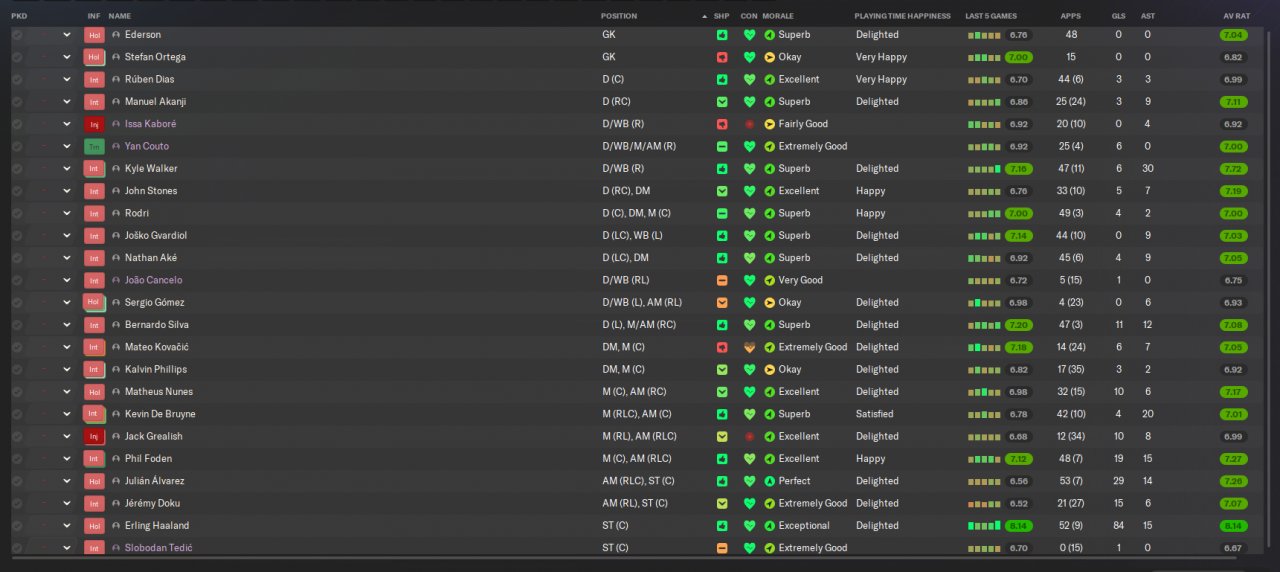Open the dropdown arrow on Kevin De Bruyne's row
Screen dimensions: 1280x572
[x=67, y=414]
